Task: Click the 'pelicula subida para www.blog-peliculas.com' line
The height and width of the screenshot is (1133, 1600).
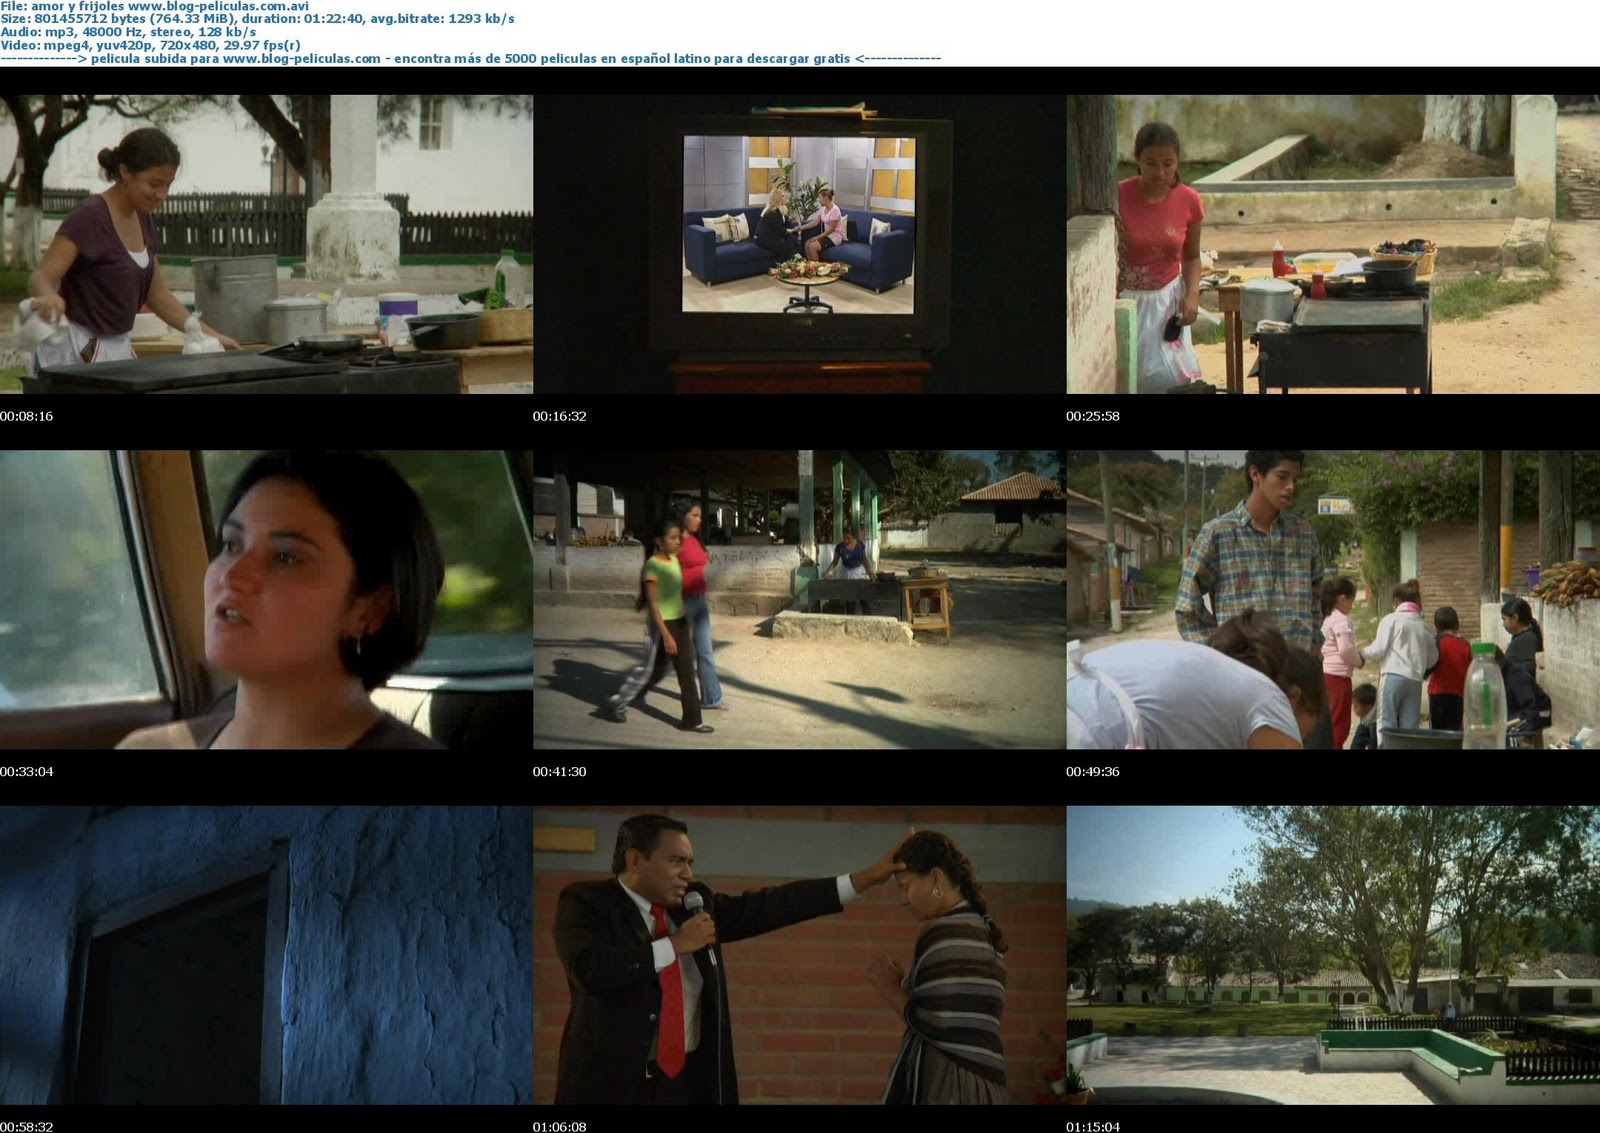Action: pos(470,58)
